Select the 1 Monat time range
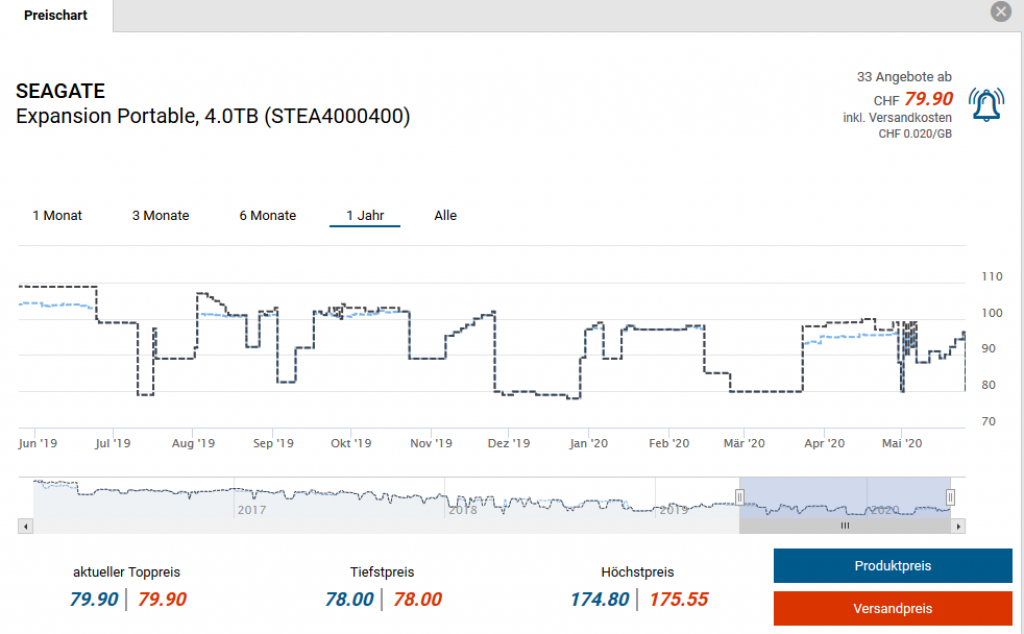Screen dimensions: 1024x634 [57, 215]
